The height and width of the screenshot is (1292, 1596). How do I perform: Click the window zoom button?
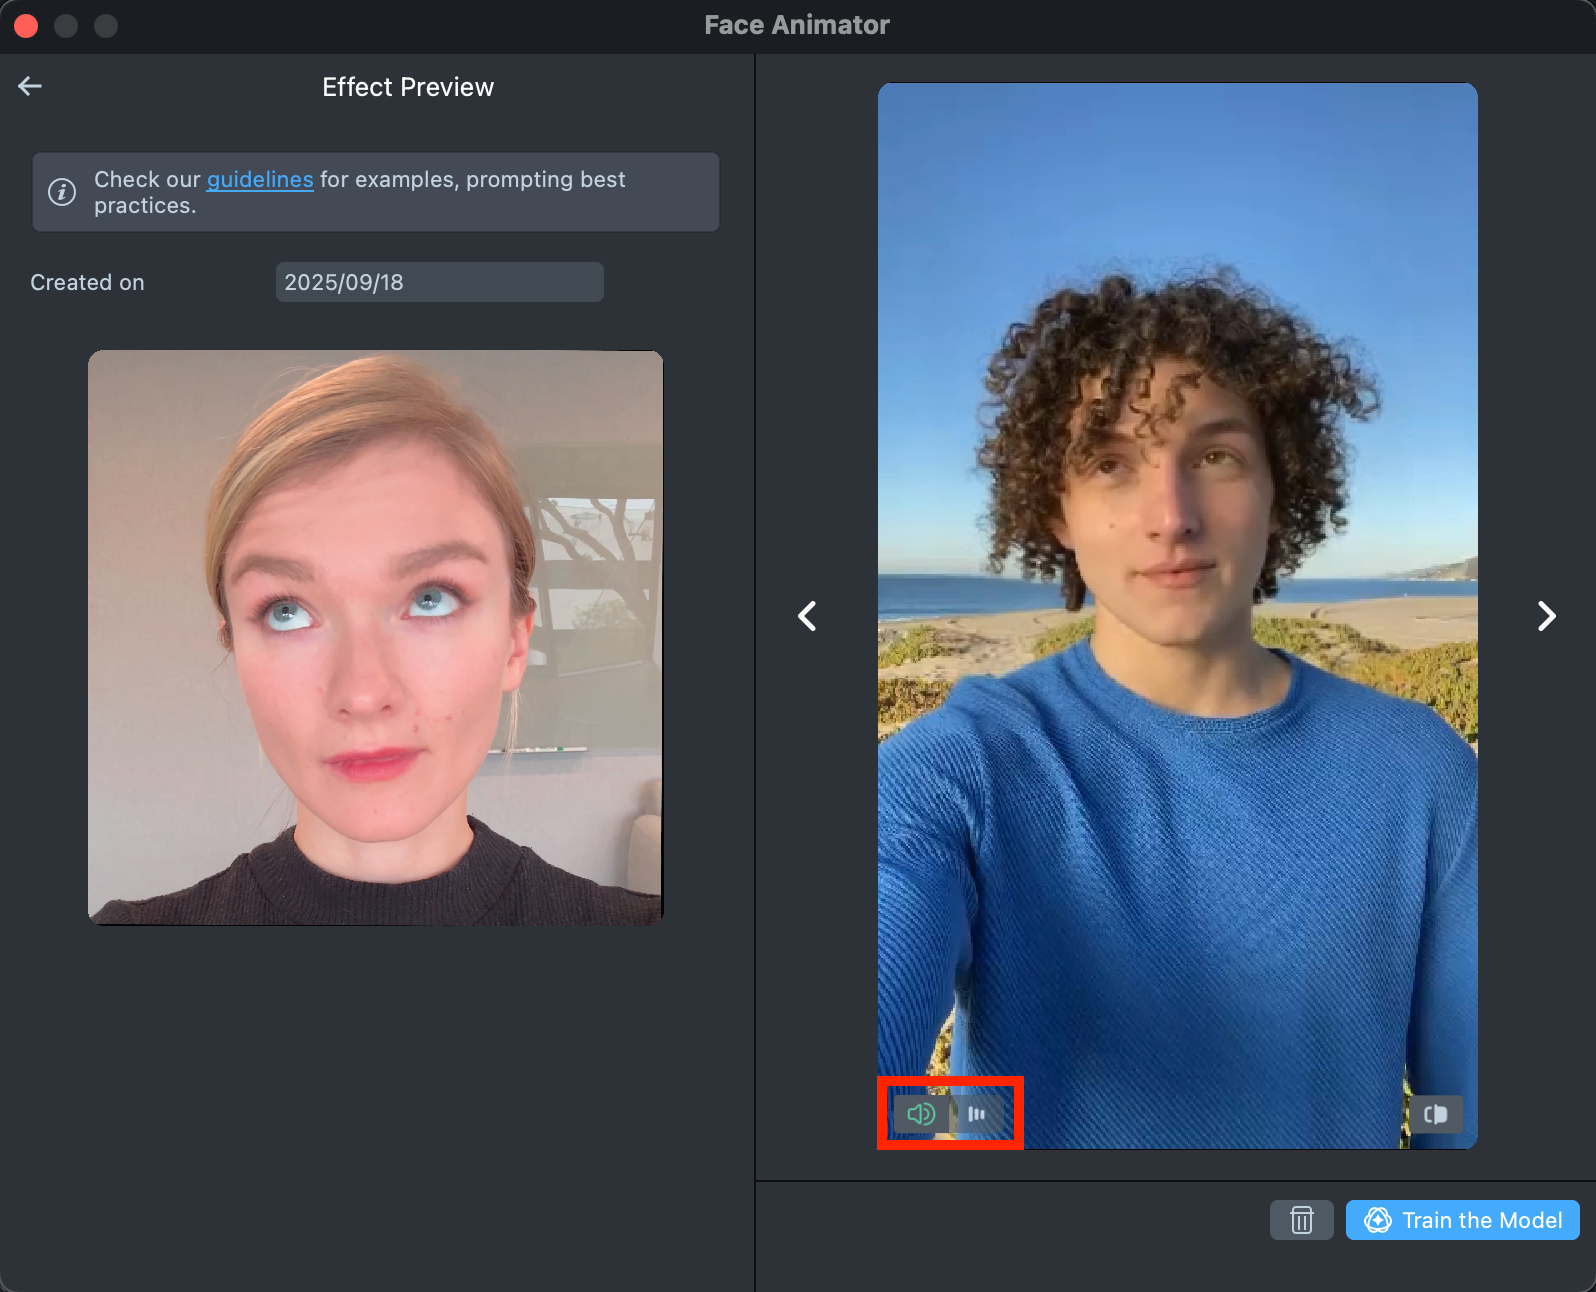coord(106,26)
